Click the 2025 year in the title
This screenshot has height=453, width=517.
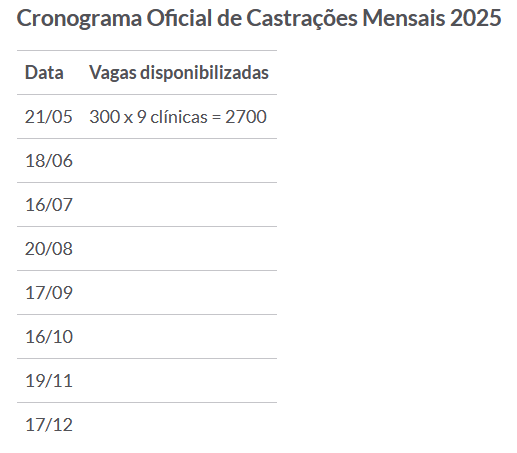point(476,18)
